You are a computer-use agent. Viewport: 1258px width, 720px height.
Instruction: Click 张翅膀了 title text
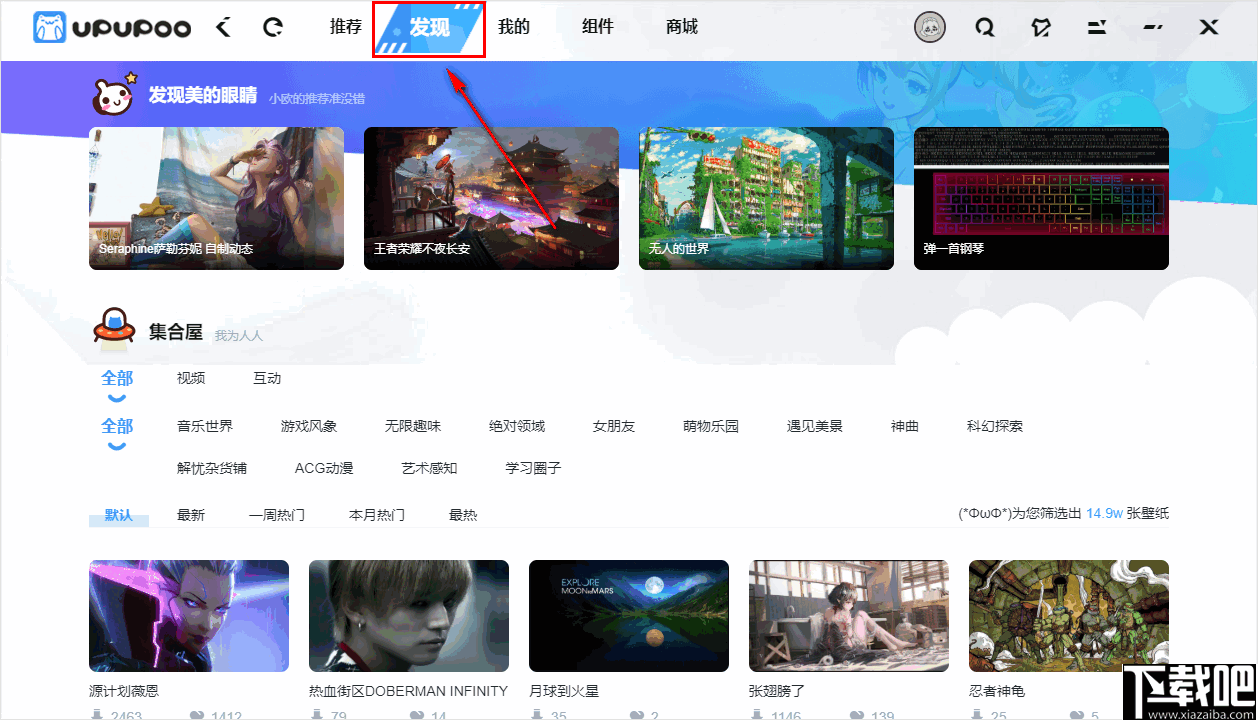[x=777, y=691]
